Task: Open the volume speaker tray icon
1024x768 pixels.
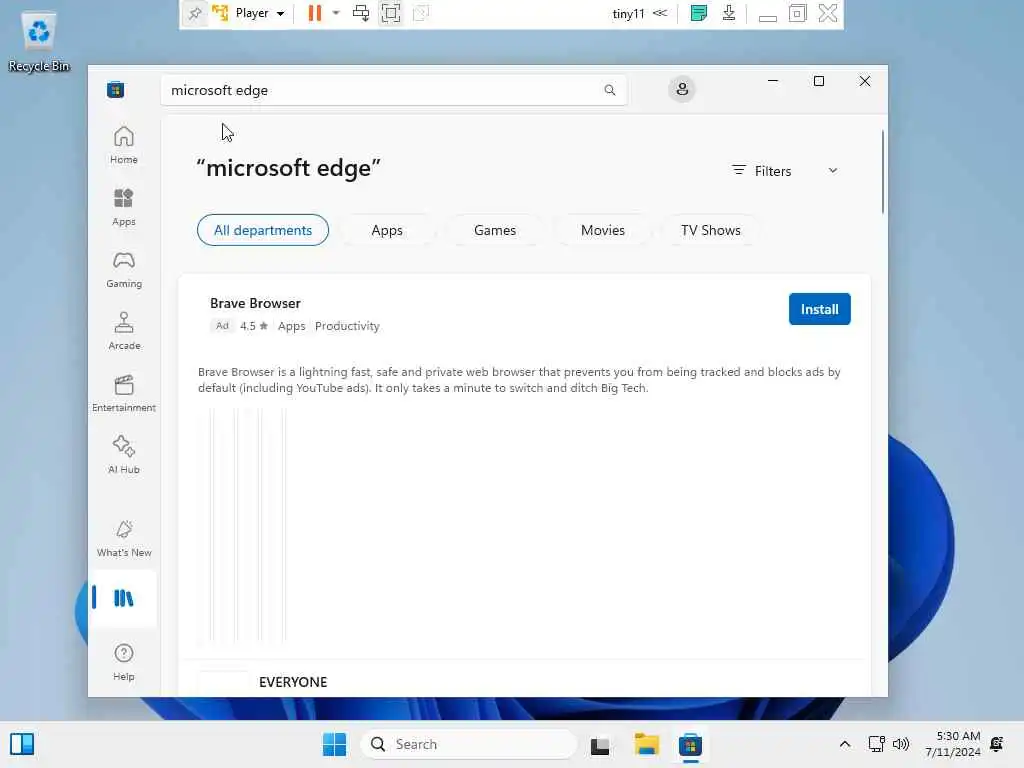Action: 901,744
